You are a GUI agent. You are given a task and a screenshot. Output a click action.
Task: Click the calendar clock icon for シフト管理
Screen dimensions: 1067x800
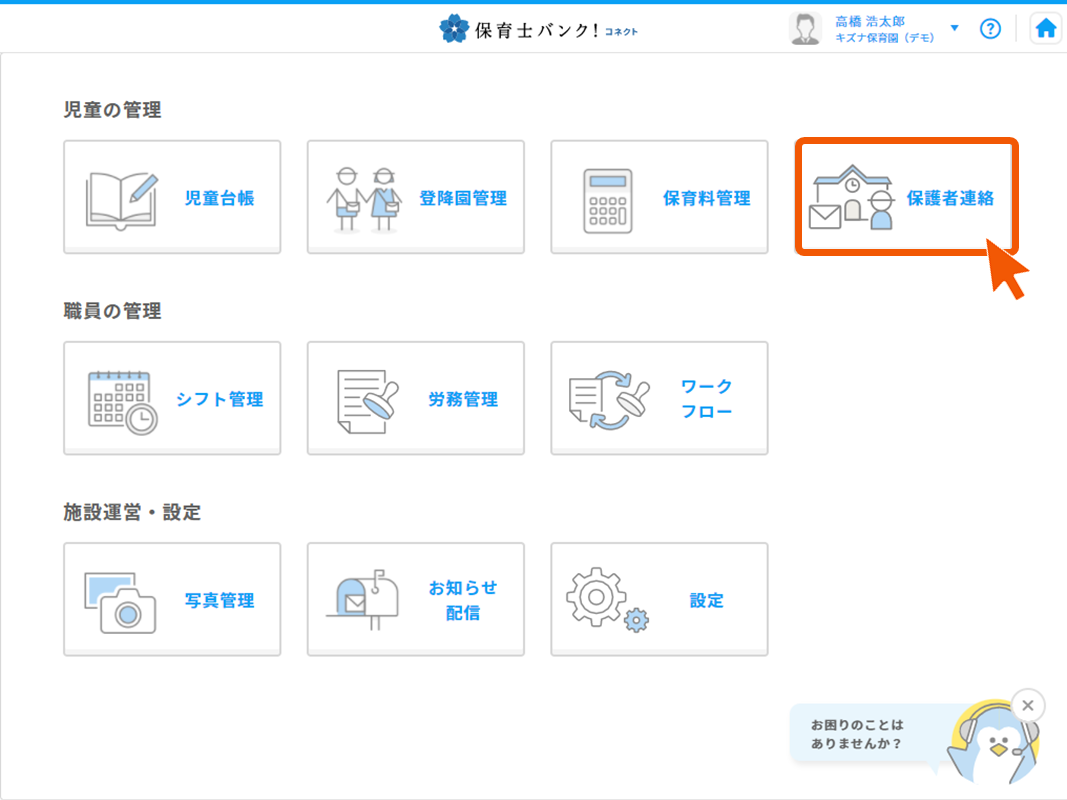[x=122, y=400]
